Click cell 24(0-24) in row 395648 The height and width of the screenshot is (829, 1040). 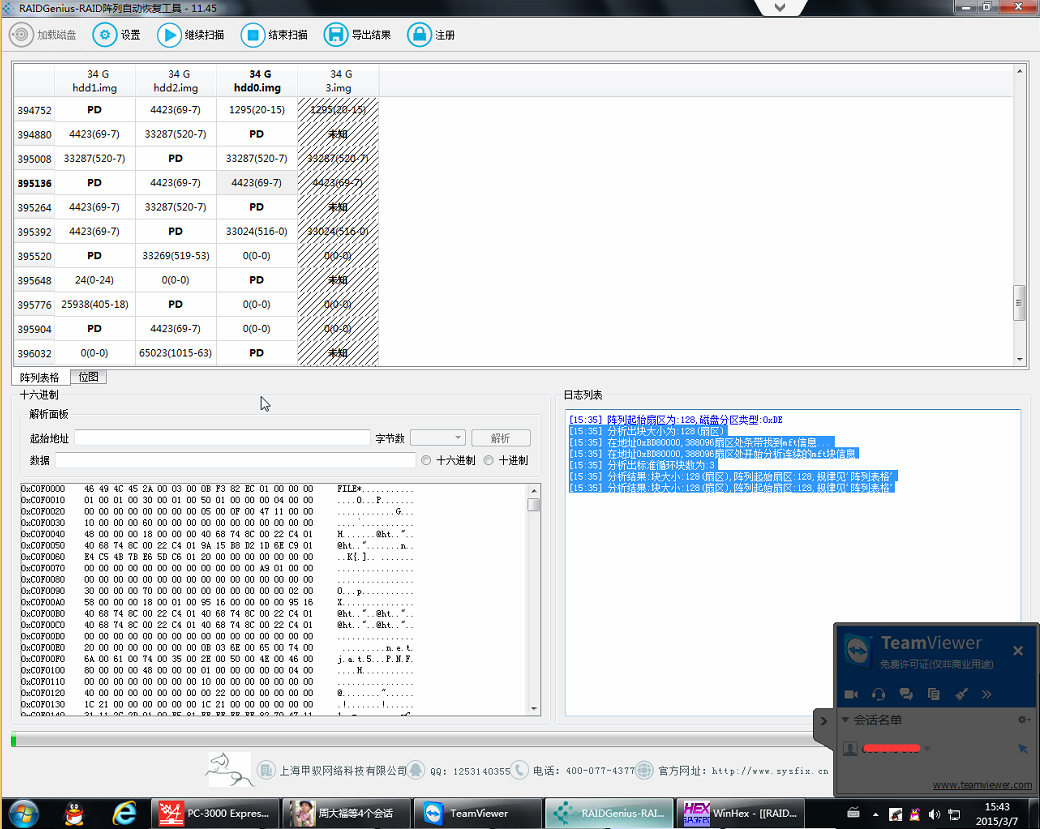pos(95,280)
